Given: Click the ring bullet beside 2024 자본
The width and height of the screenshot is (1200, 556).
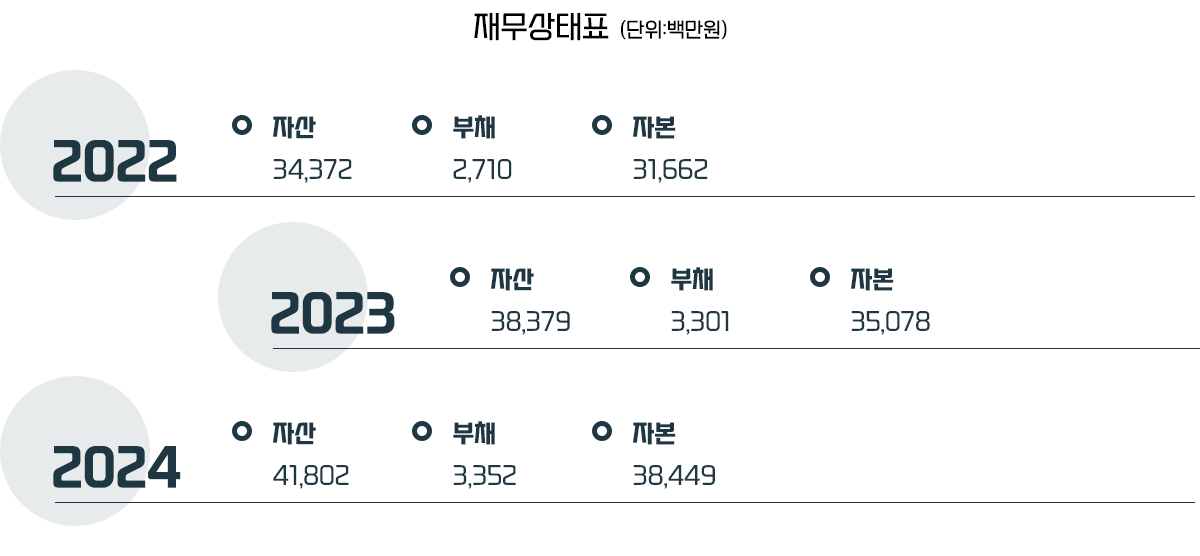Looking at the screenshot, I should point(602,430).
